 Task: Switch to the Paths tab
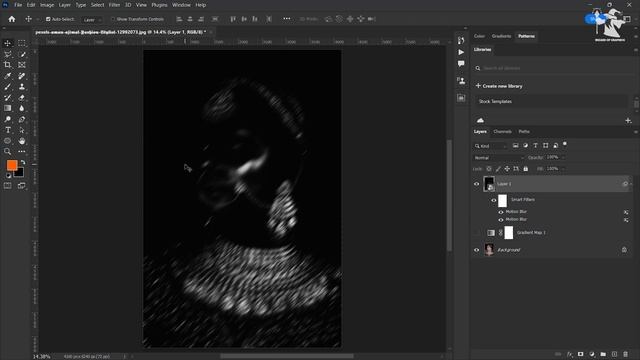[x=524, y=131]
